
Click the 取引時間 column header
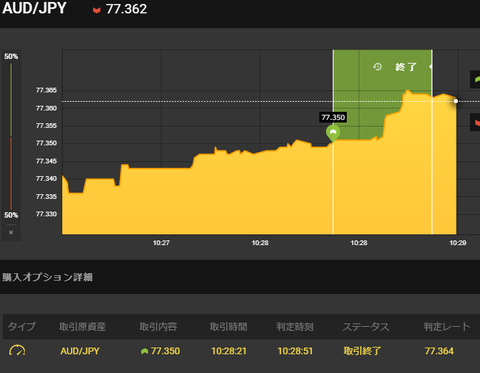(229, 327)
